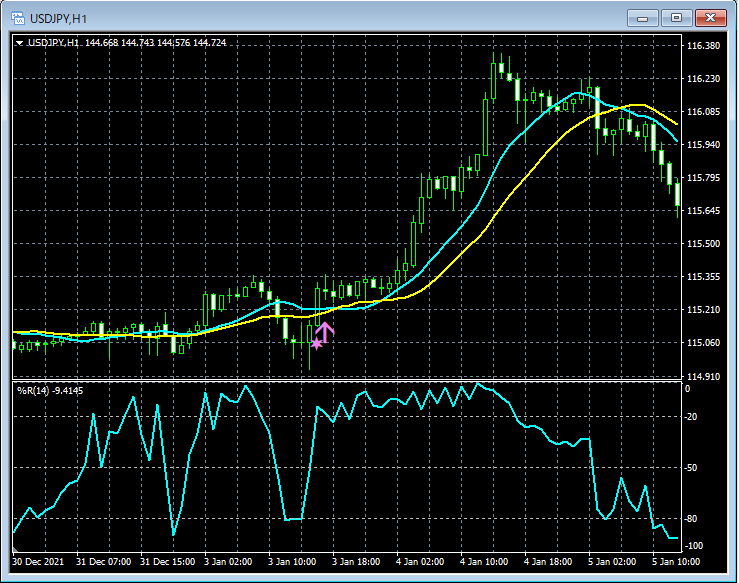Click the 4 Jan 02:00 time label

click(x=420, y=562)
